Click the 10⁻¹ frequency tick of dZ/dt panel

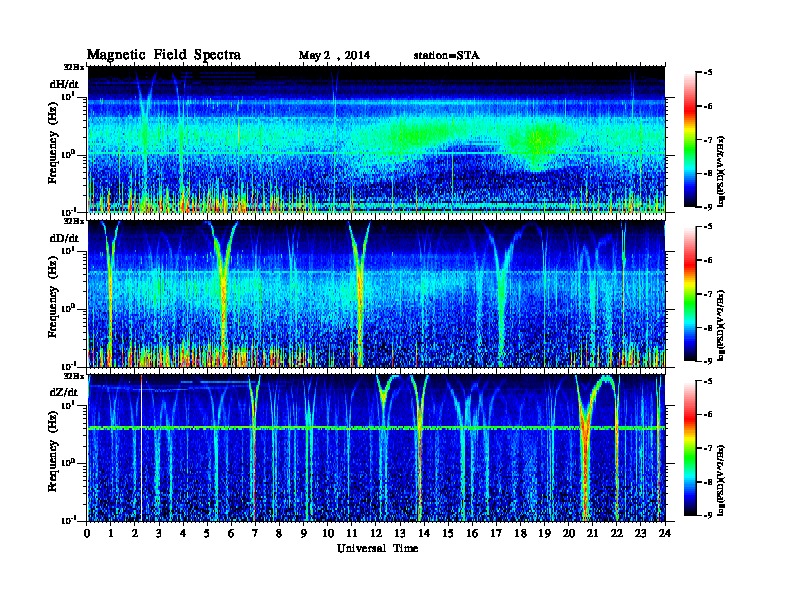click(x=69, y=520)
